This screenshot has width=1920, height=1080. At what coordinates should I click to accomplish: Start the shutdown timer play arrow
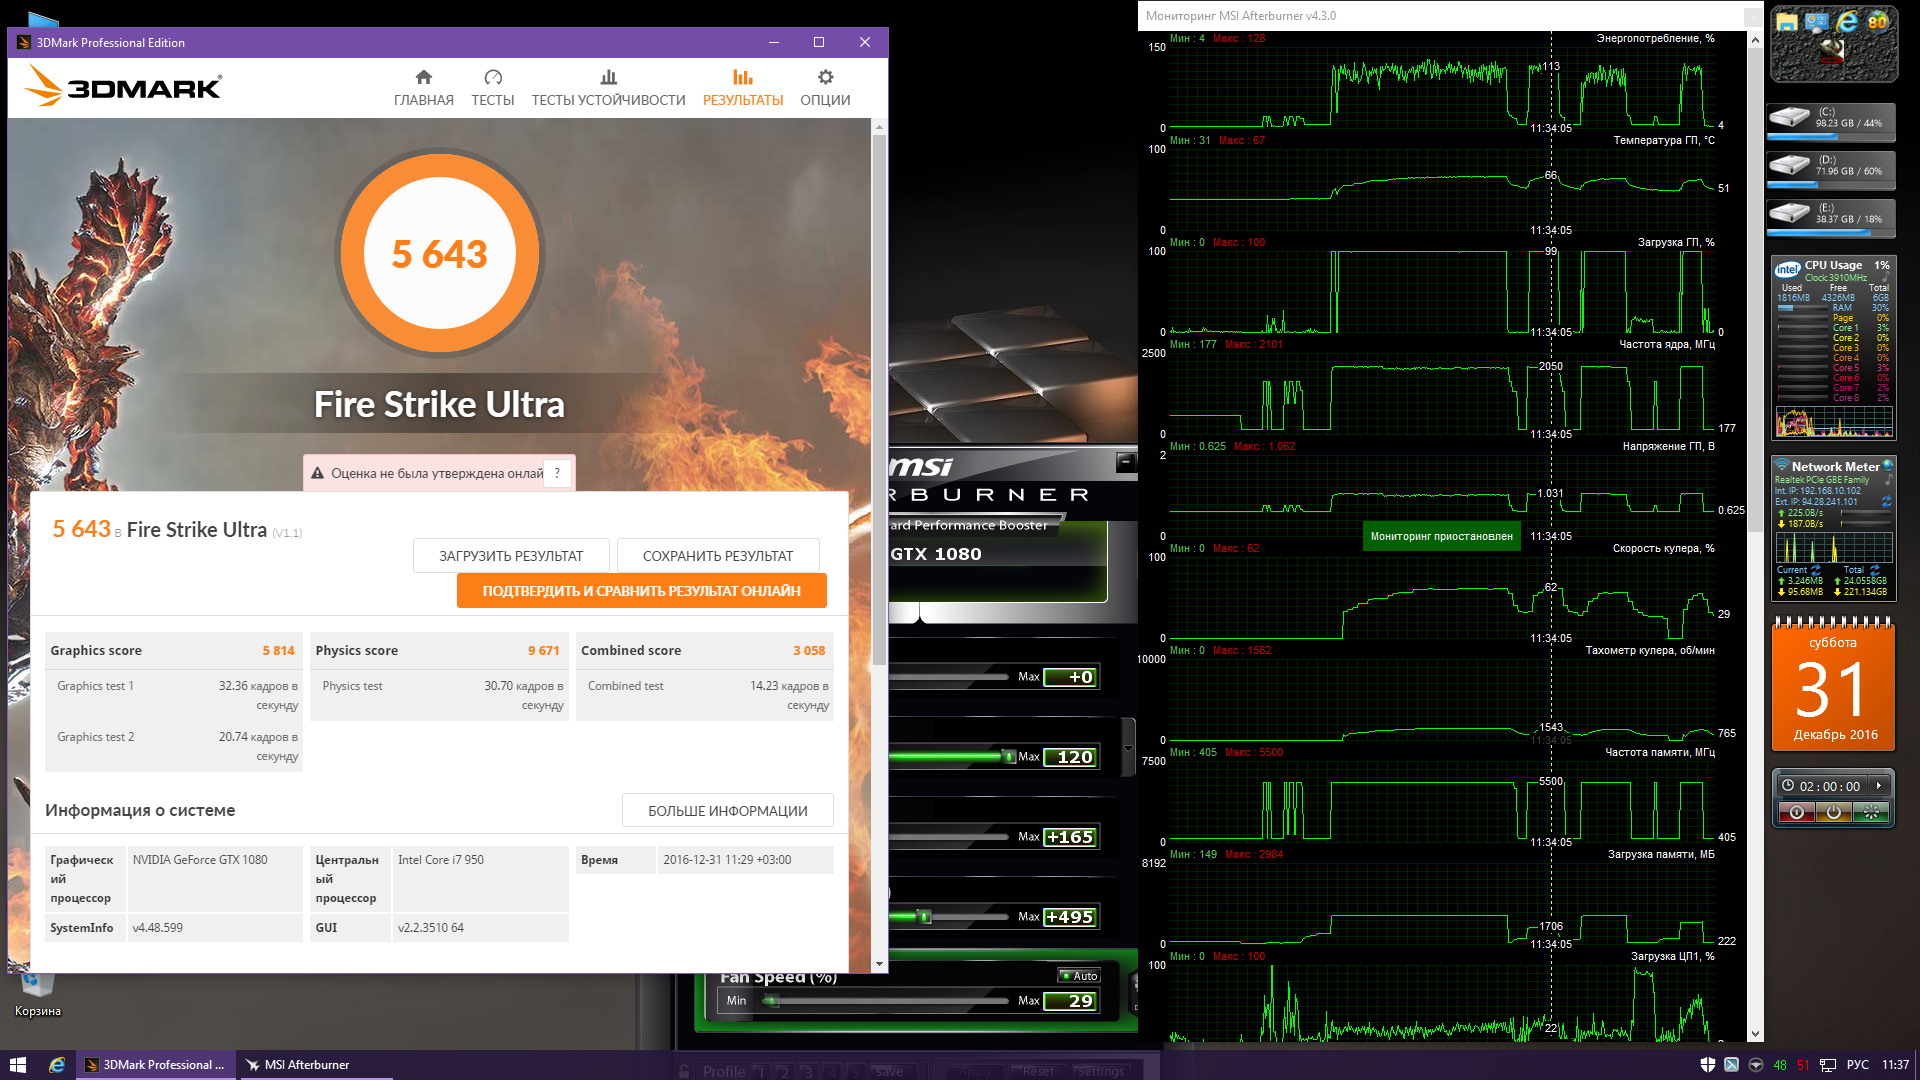(x=1879, y=786)
